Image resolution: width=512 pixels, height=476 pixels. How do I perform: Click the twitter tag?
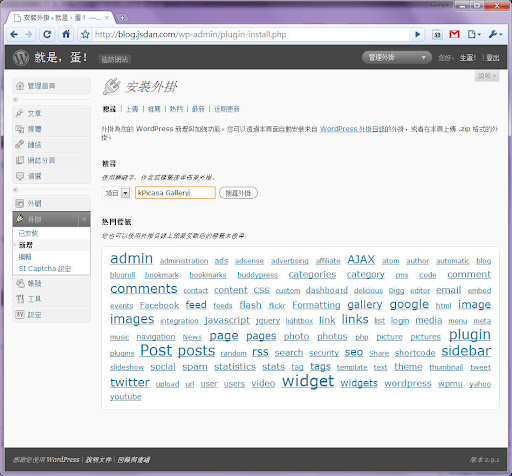click(x=130, y=382)
